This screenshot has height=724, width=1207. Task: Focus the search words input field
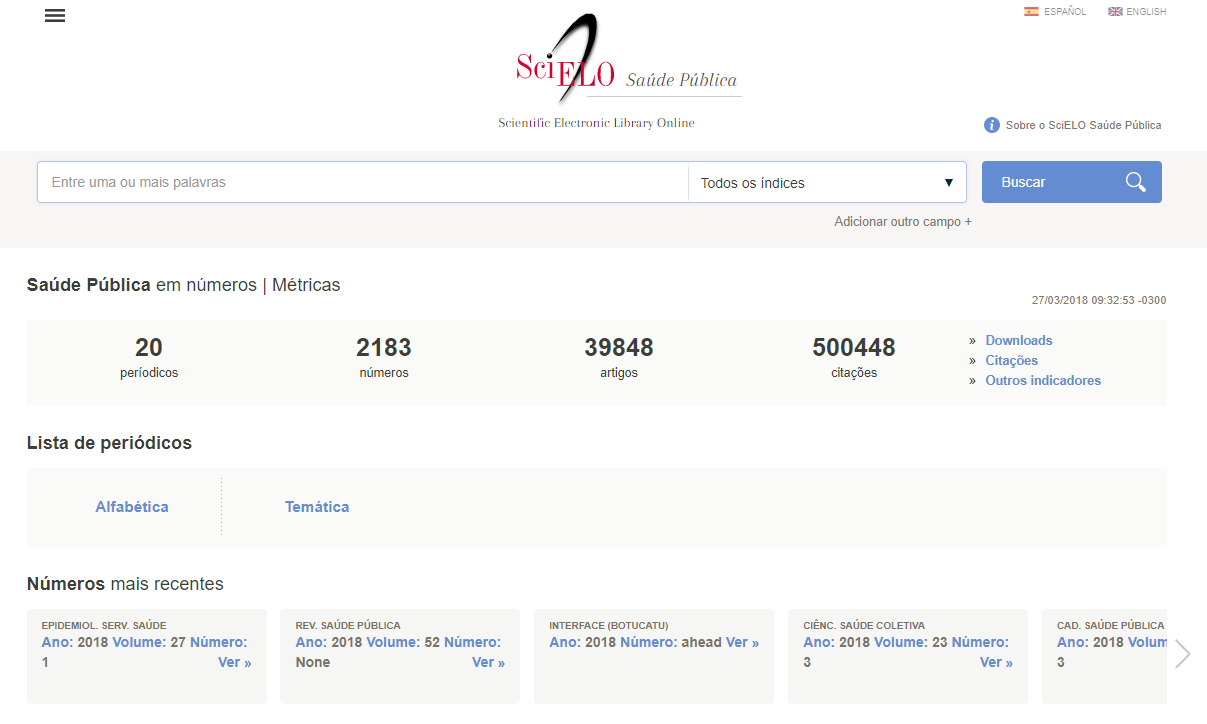coord(363,183)
